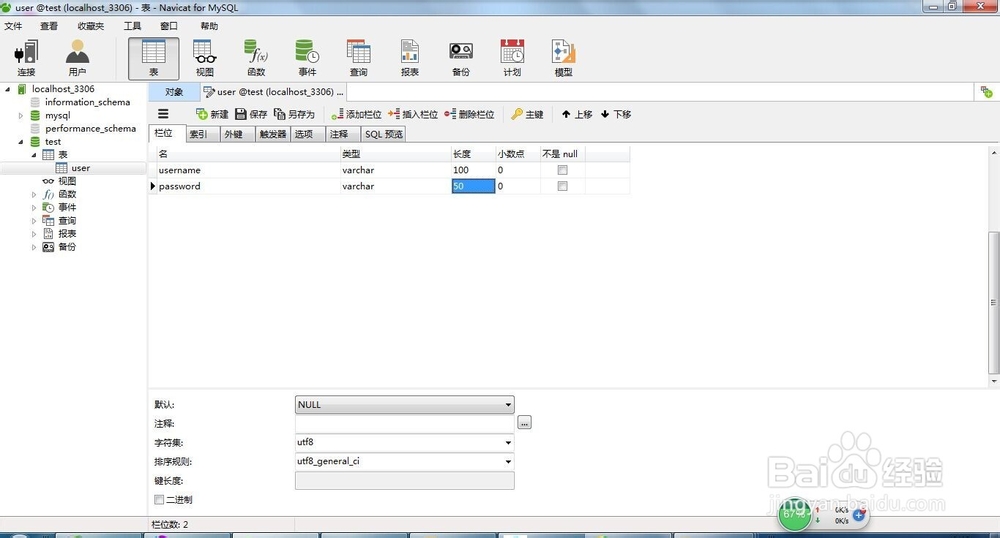Screen dimensions: 1000x538
Task: Switch to the Objects (对象) tab
Action: 174,92
